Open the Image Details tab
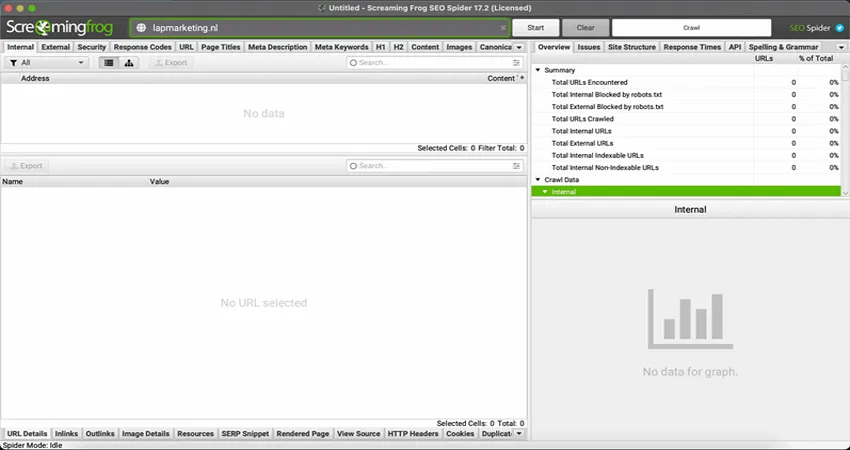Viewport: 850px width, 450px height. 146,434
